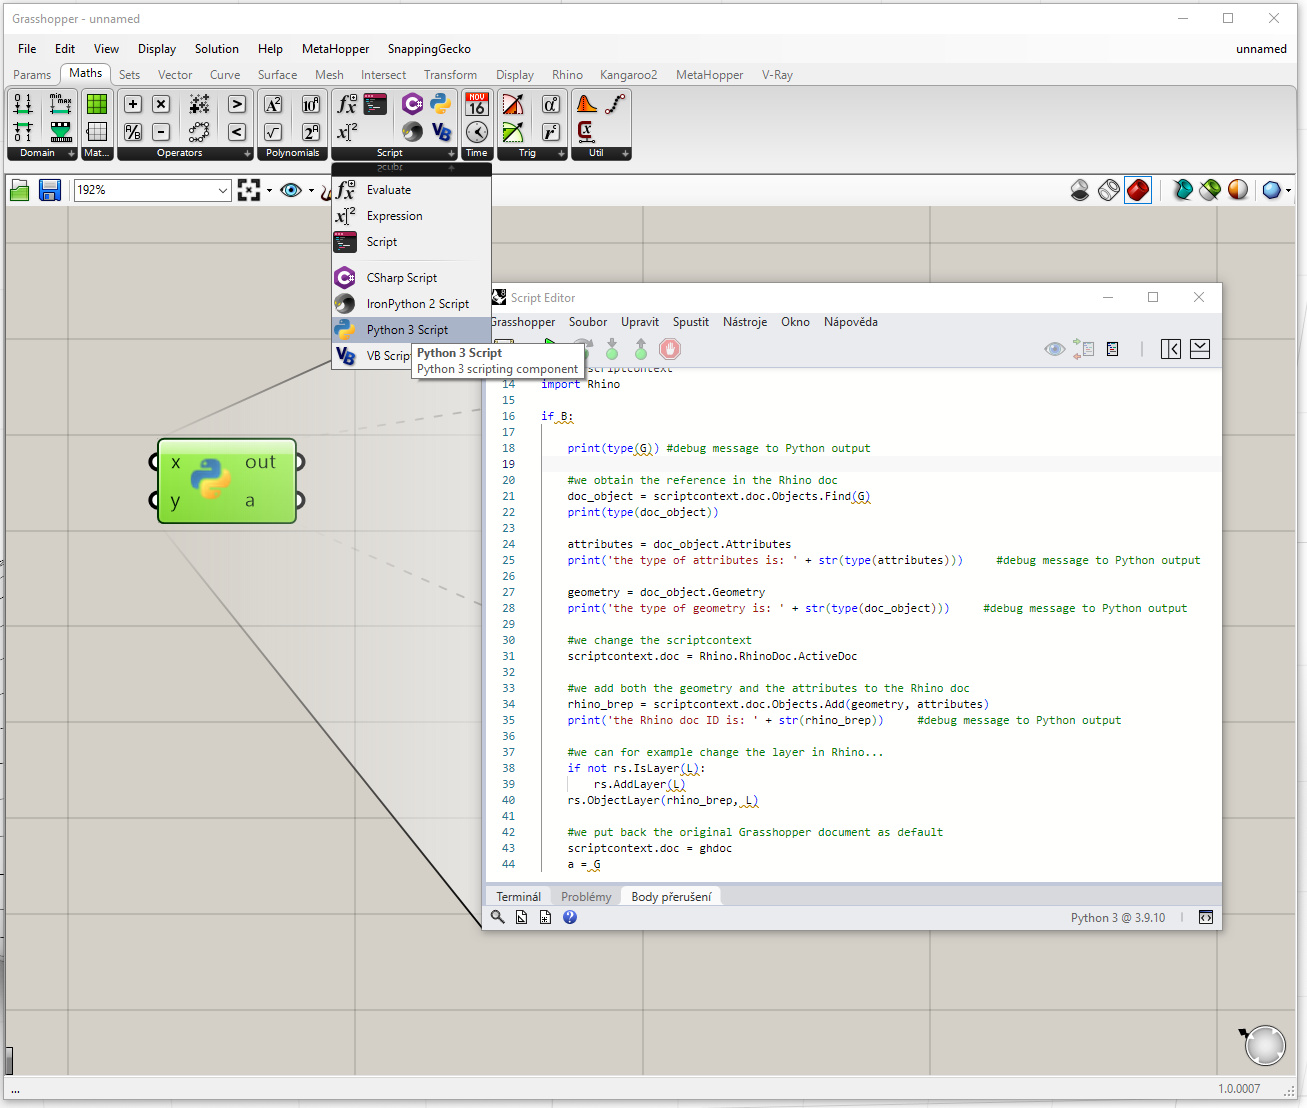Select Python 3 Script from dropdown list
This screenshot has height=1108, width=1307.
point(411,330)
